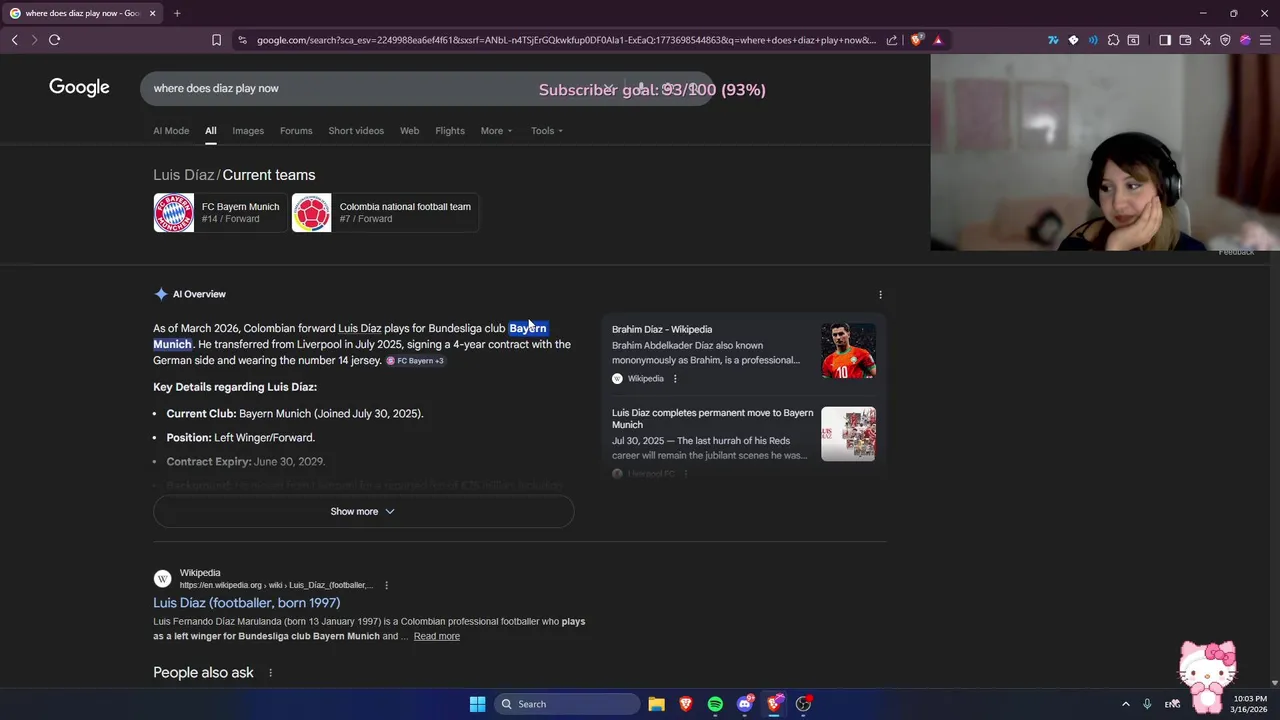Open the browser profile avatar icon
Image resolution: width=1280 pixels, height=720 pixels.
point(1245,40)
